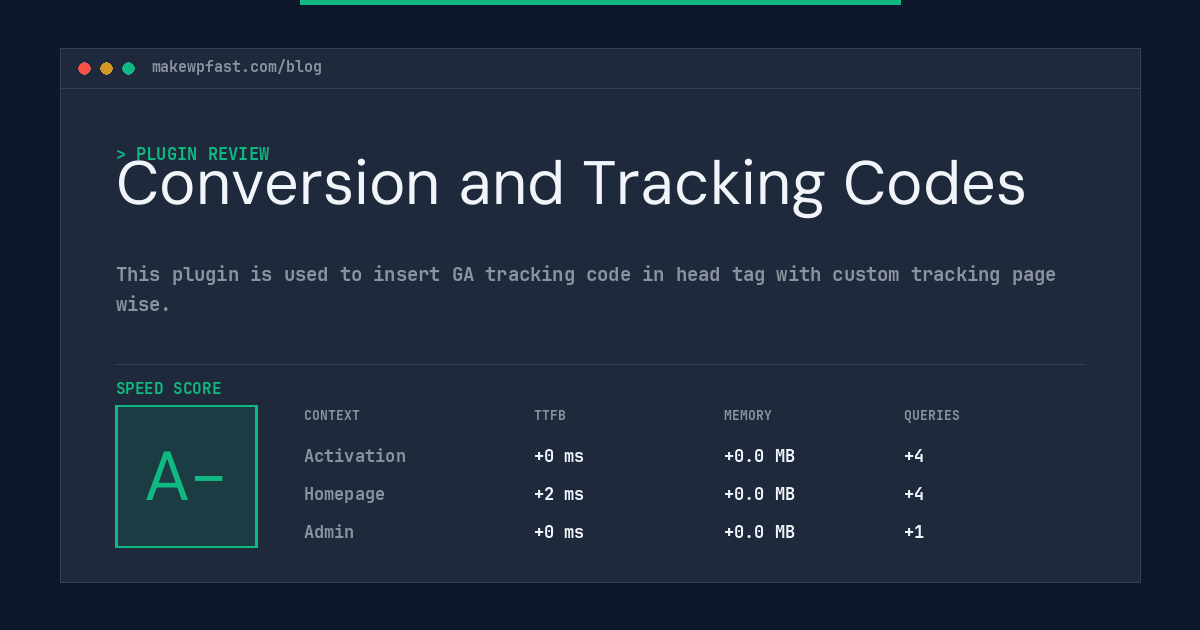This screenshot has height=630, width=1200.
Task: Click the Activation TTFB value +0 ms
Action: click(x=559, y=456)
